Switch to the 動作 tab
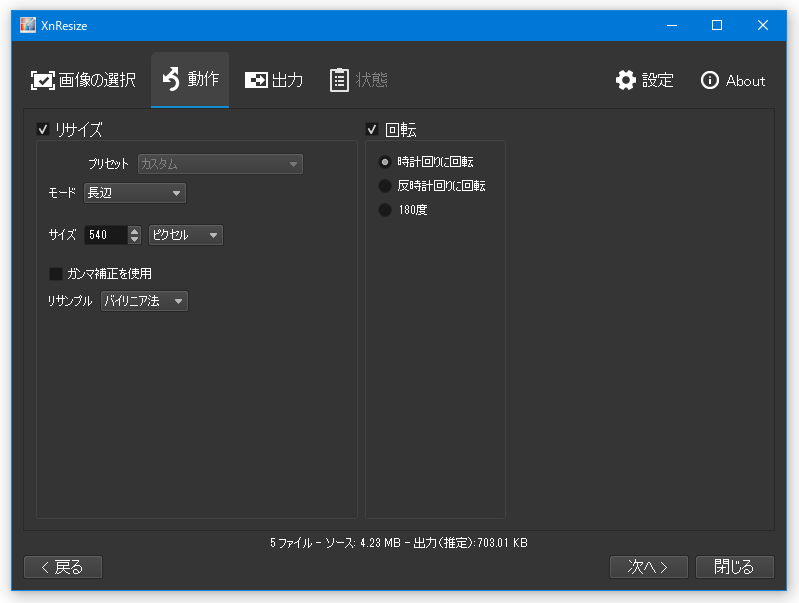This screenshot has width=799, height=603. (190, 80)
